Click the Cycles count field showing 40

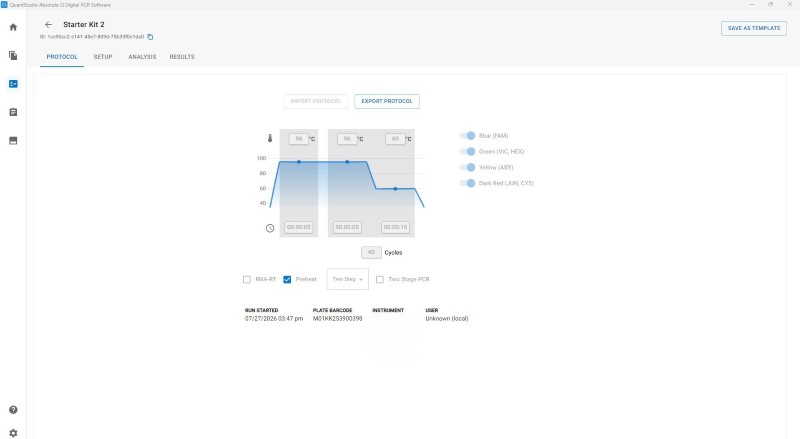[371, 252]
